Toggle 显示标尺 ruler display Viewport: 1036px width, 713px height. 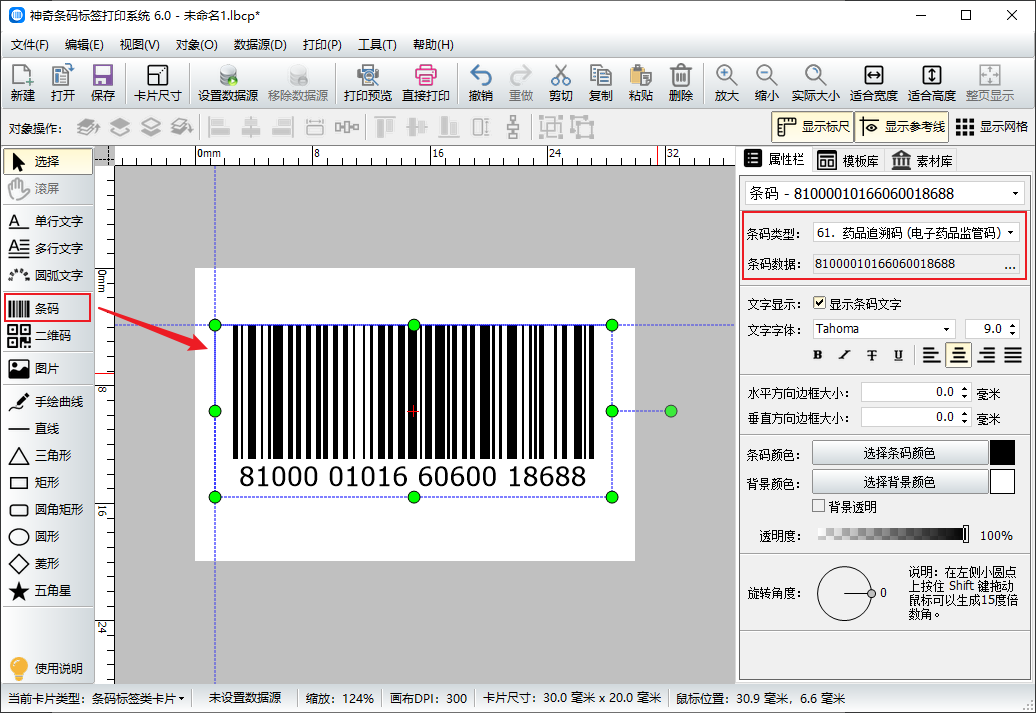click(x=813, y=127)
